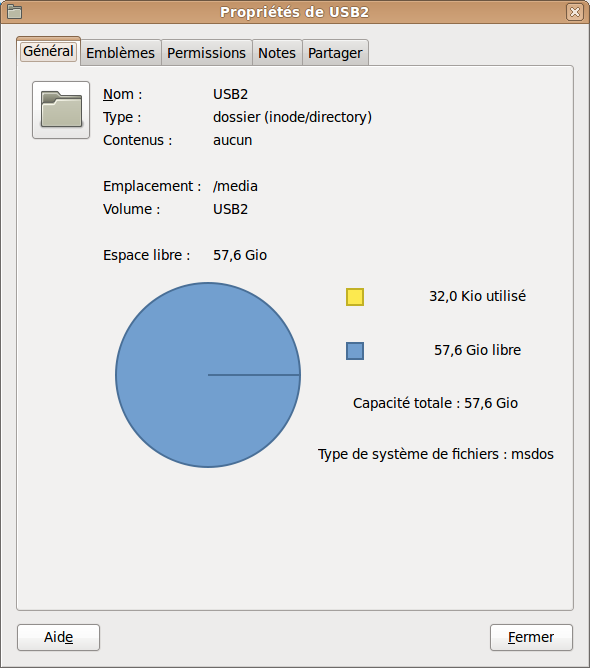Go to the Partager tab
This screenshot has height=668, width=590.
click(335, 53)
